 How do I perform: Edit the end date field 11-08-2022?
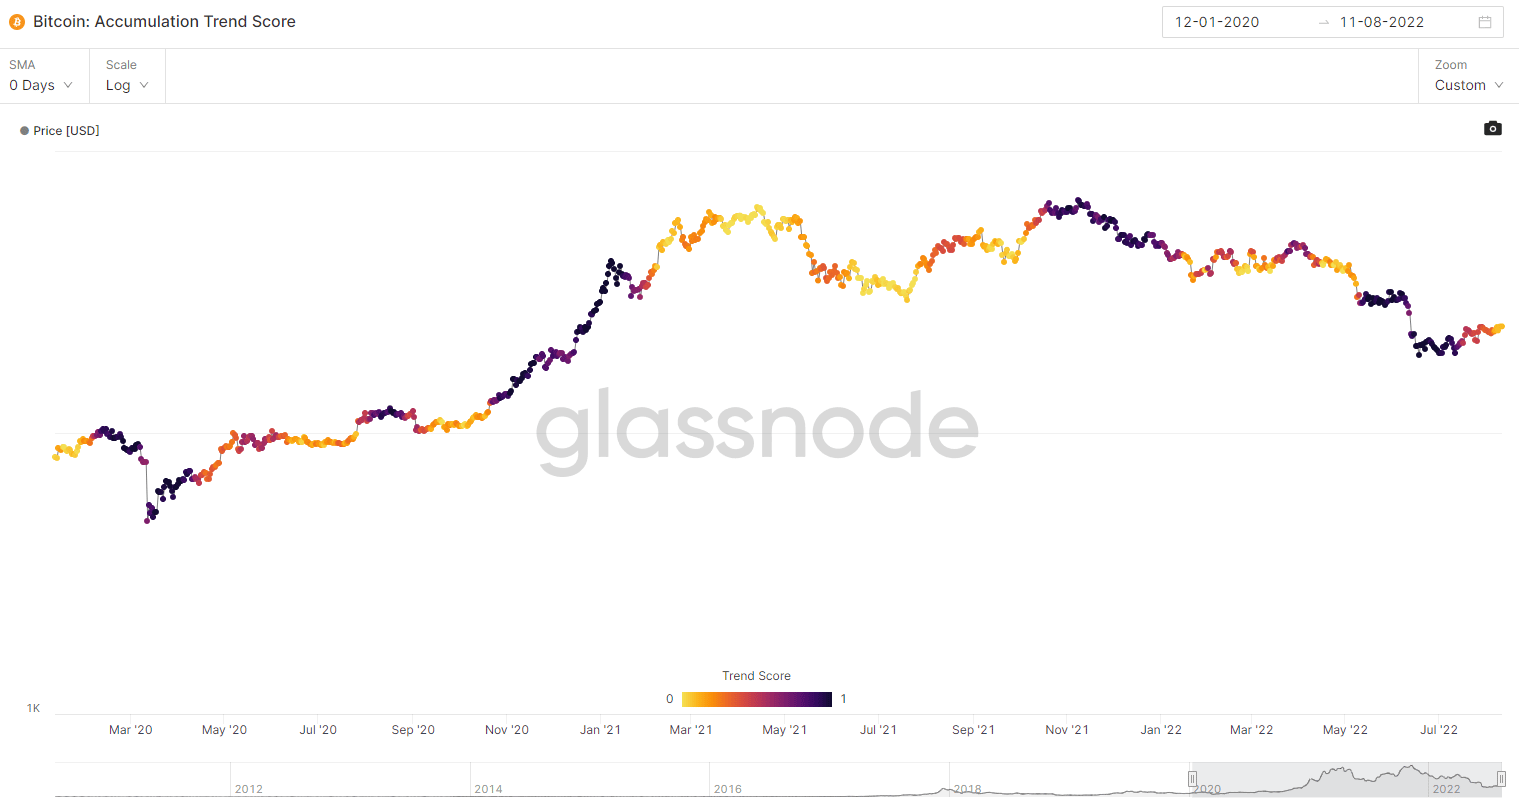(x=1382, y=22)
